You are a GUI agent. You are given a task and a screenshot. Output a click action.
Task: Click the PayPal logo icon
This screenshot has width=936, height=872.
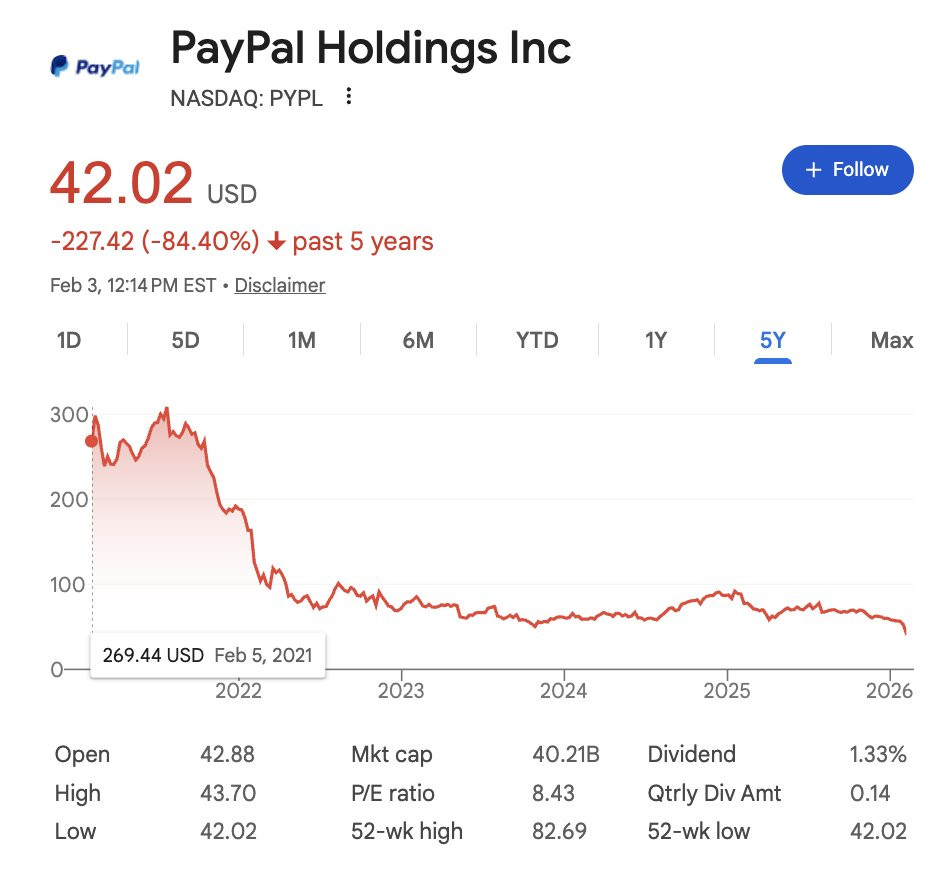[95, 67]
